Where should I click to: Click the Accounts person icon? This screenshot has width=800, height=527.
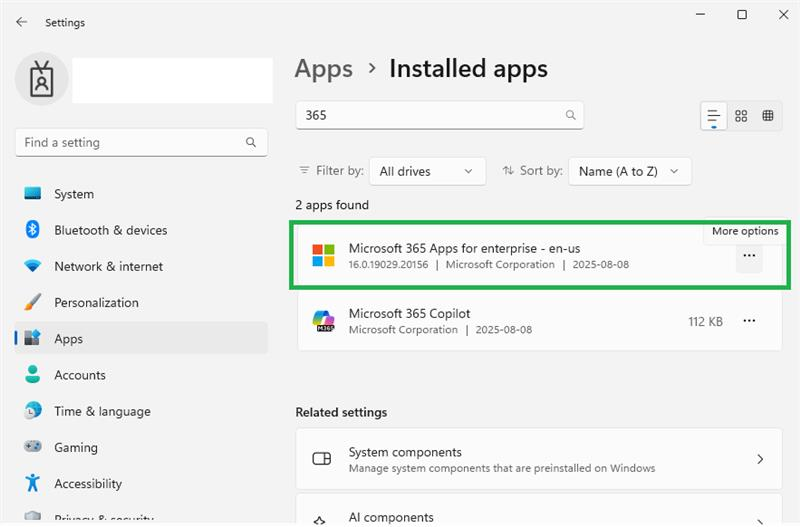tap(33, 374)
